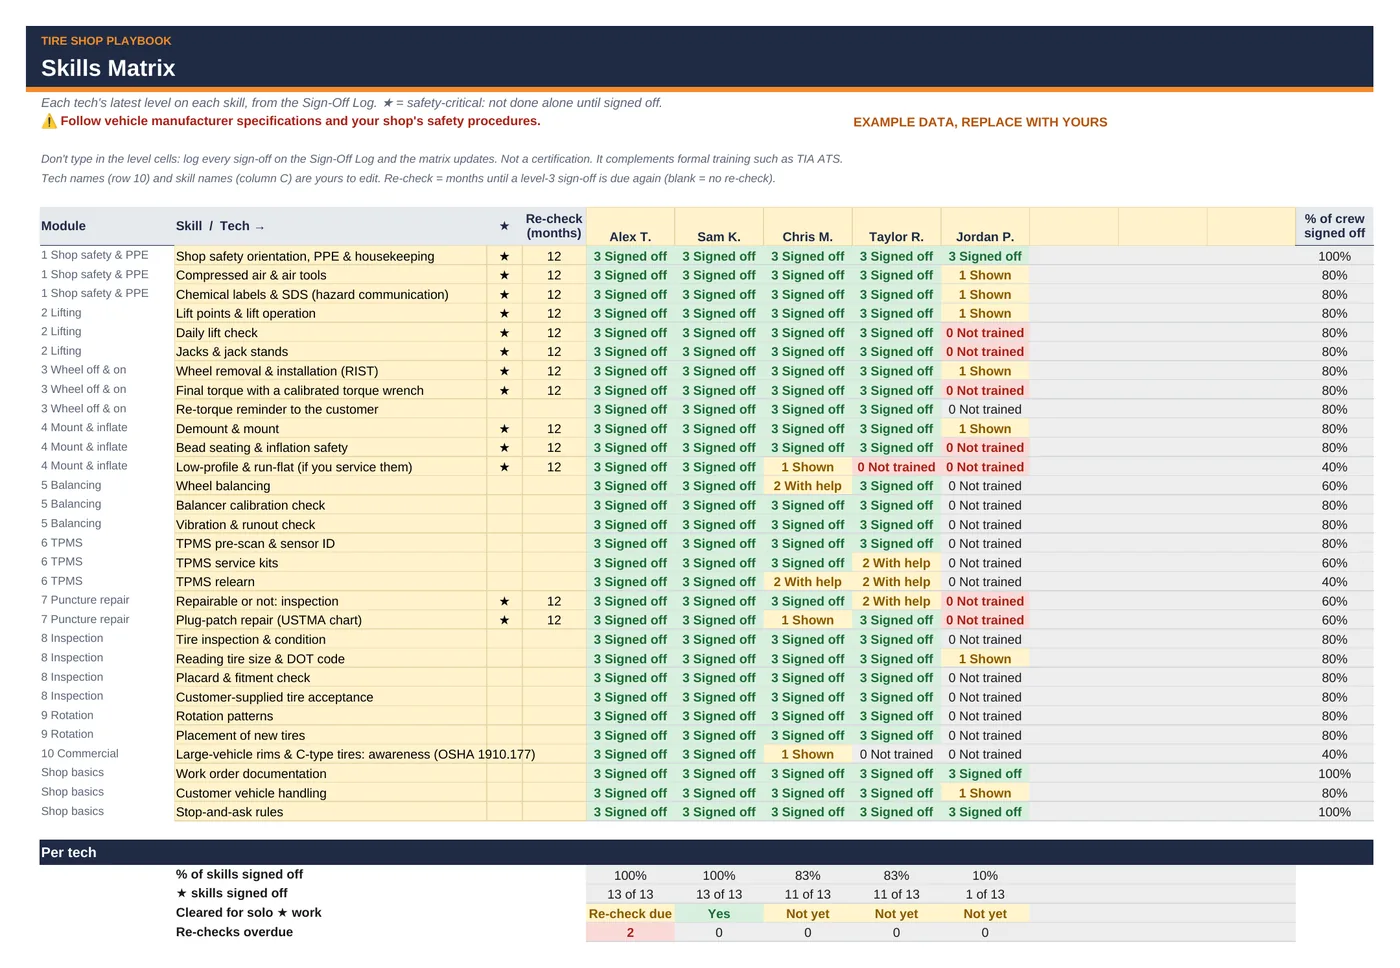Click the warning triangle icon before the safety notice
Viewport: 1400px width, 968px height.
[x=49, y=121]
